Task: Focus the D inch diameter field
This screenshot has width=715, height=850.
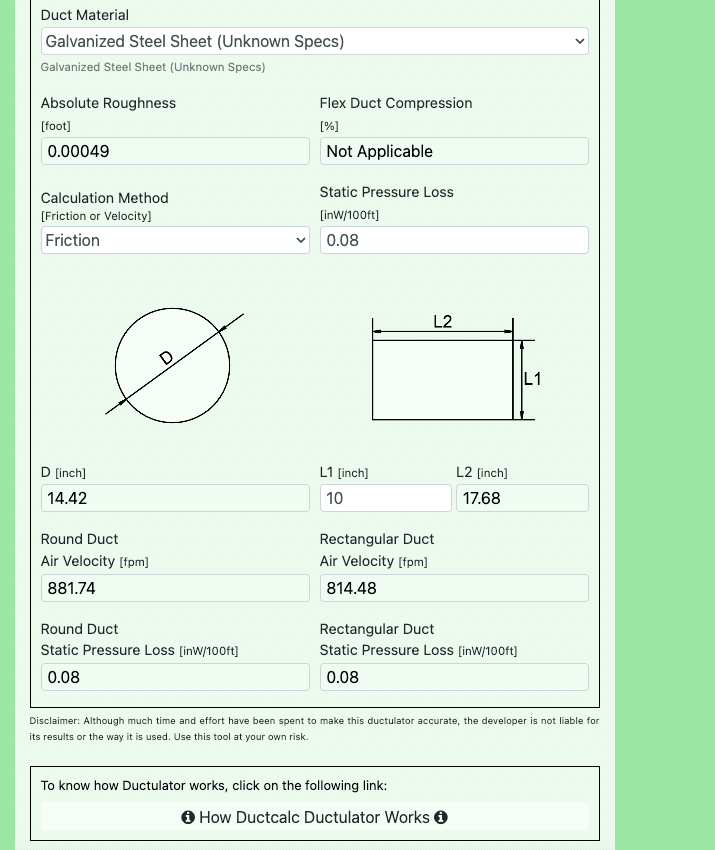Action: [x=175, y=498]
